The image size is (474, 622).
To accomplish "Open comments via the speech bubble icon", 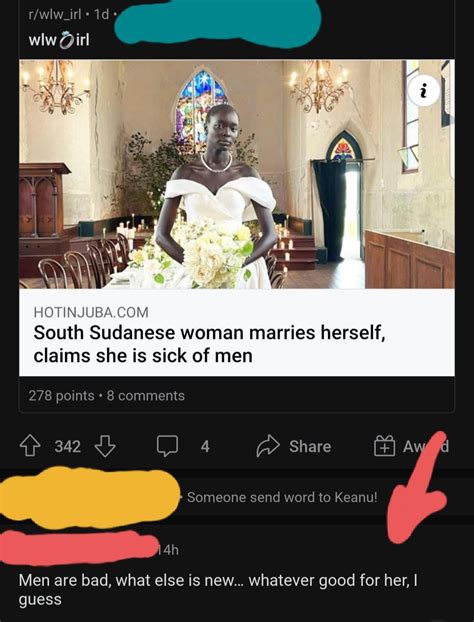I will [x=167, y=447].
